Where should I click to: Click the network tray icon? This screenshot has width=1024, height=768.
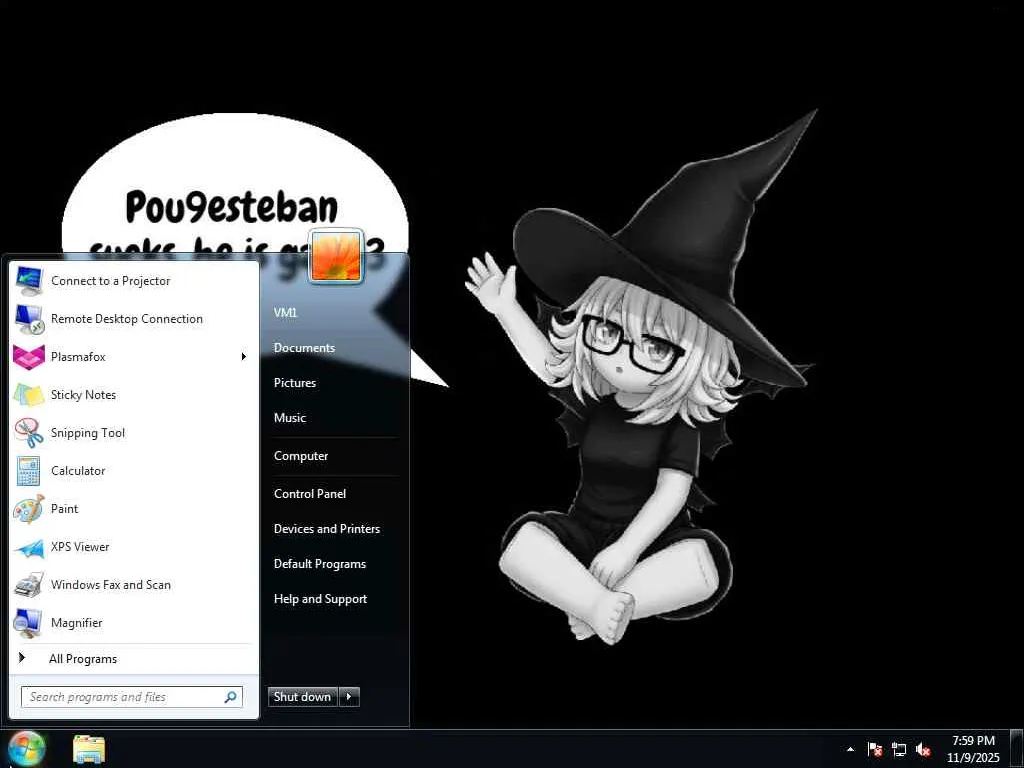pyautogui.click(x=899, y=750)
